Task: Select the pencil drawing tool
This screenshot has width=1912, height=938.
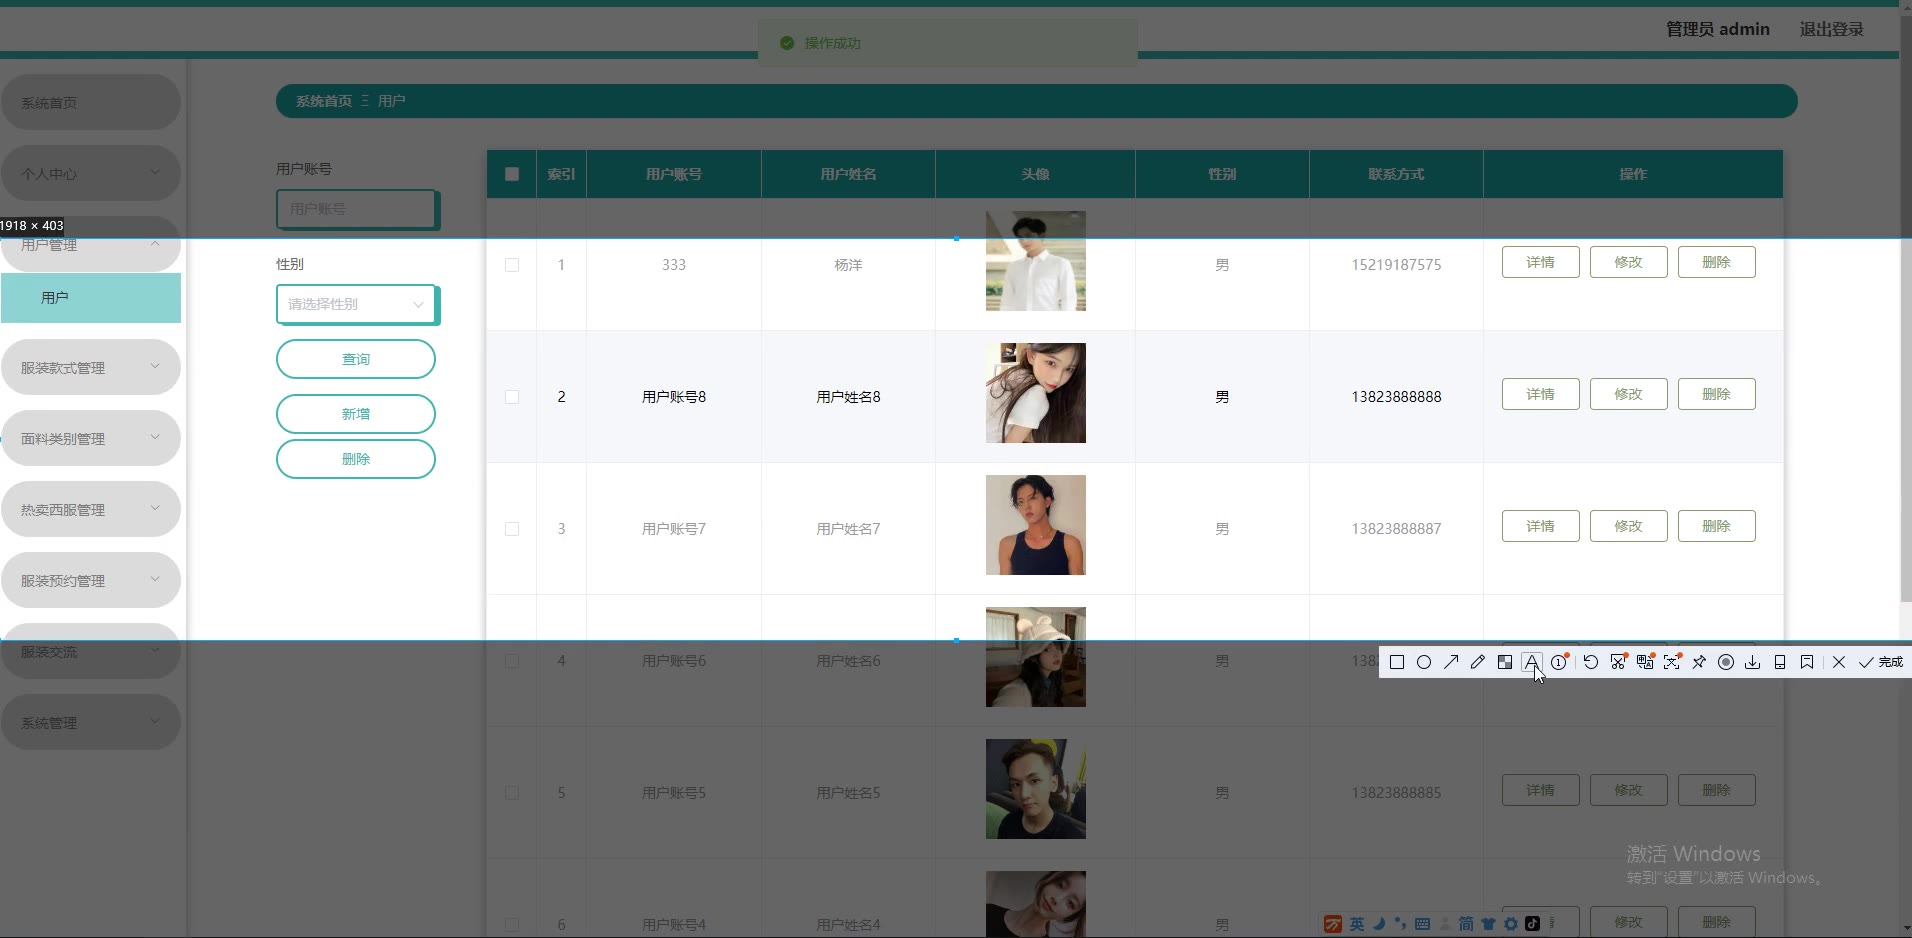Action: pyautogui.click(x=1478, y=662)
